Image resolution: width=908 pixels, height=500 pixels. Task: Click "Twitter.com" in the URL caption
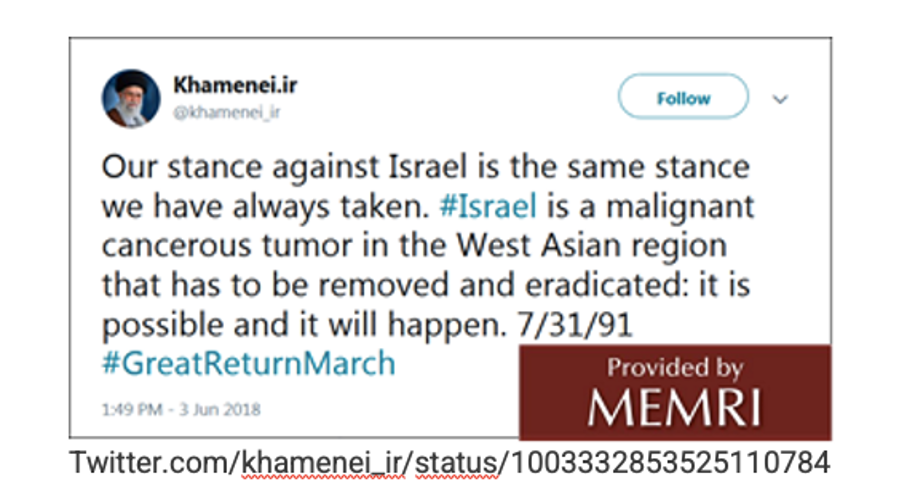click(149, 463)
